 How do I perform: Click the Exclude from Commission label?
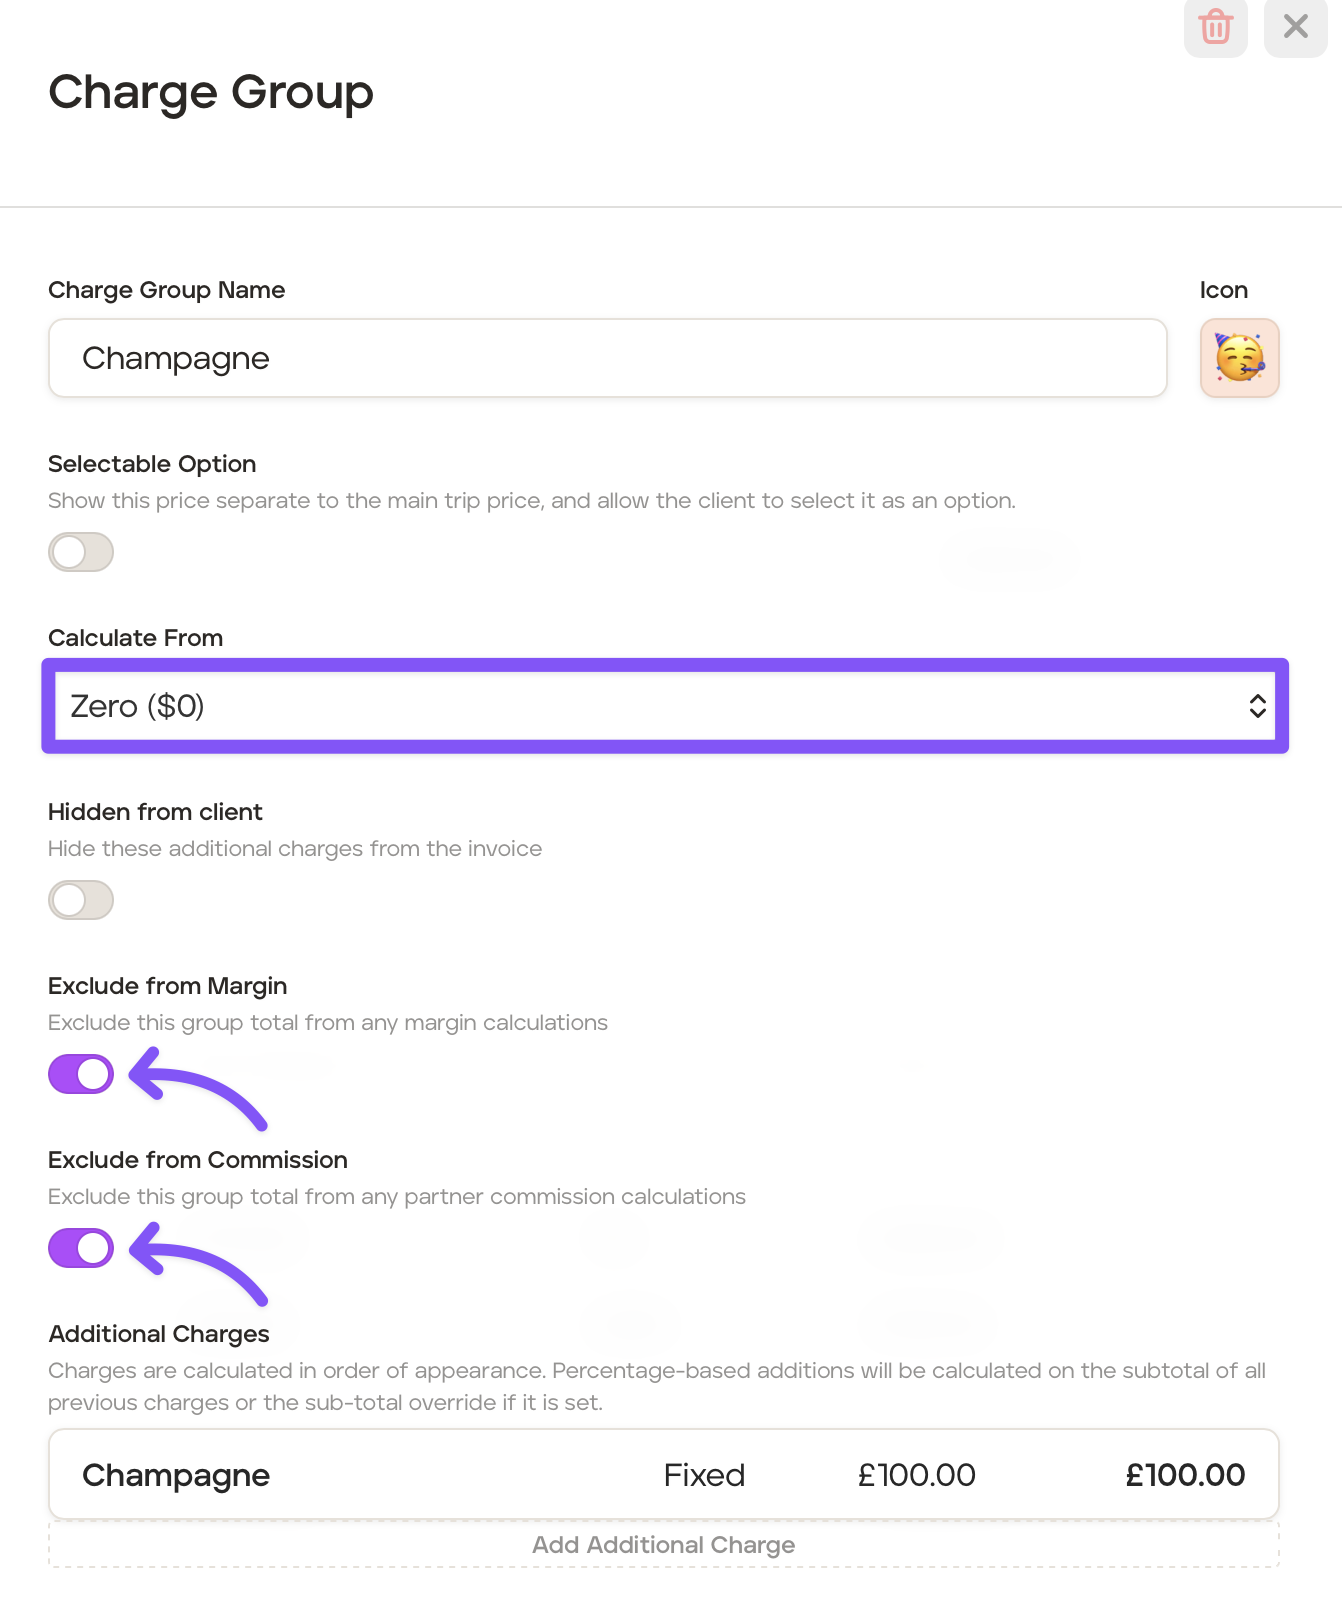pyautogui.click(x=198, y=1160)
